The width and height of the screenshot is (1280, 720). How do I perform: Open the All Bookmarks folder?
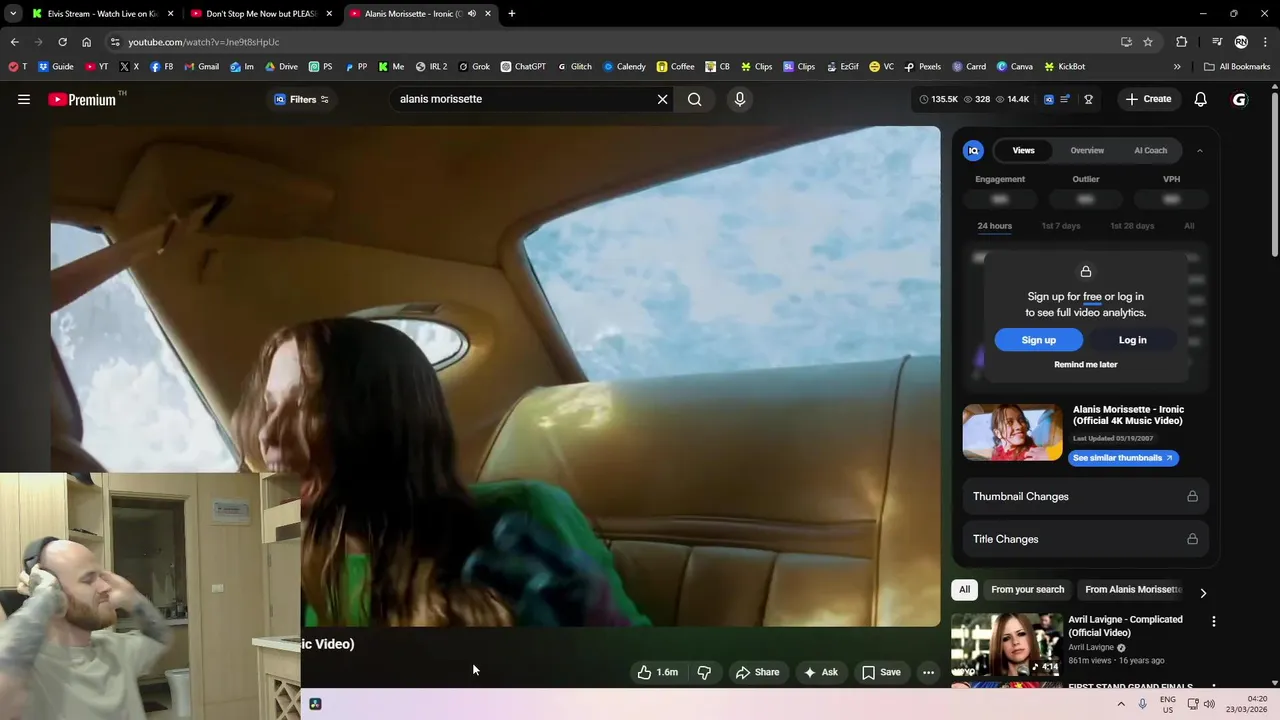click(1237, 67)
